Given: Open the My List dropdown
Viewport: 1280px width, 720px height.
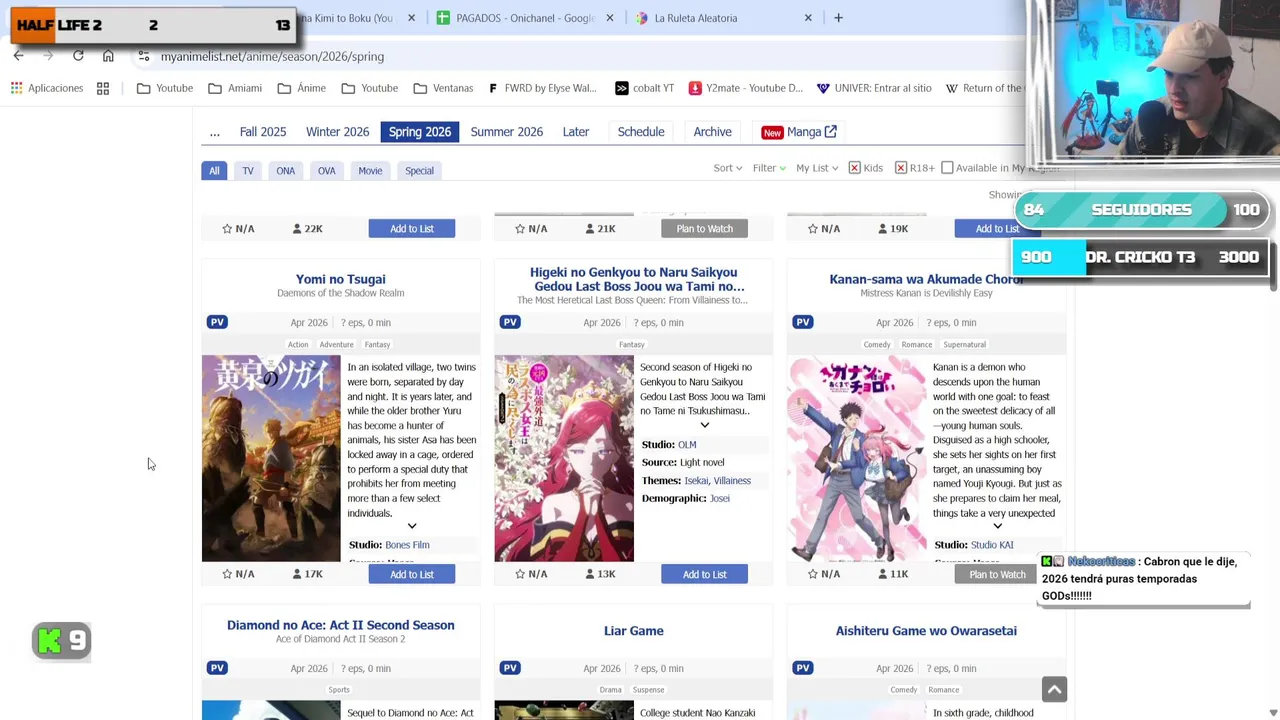Looking at the screenshot, I should click(817, 168).
